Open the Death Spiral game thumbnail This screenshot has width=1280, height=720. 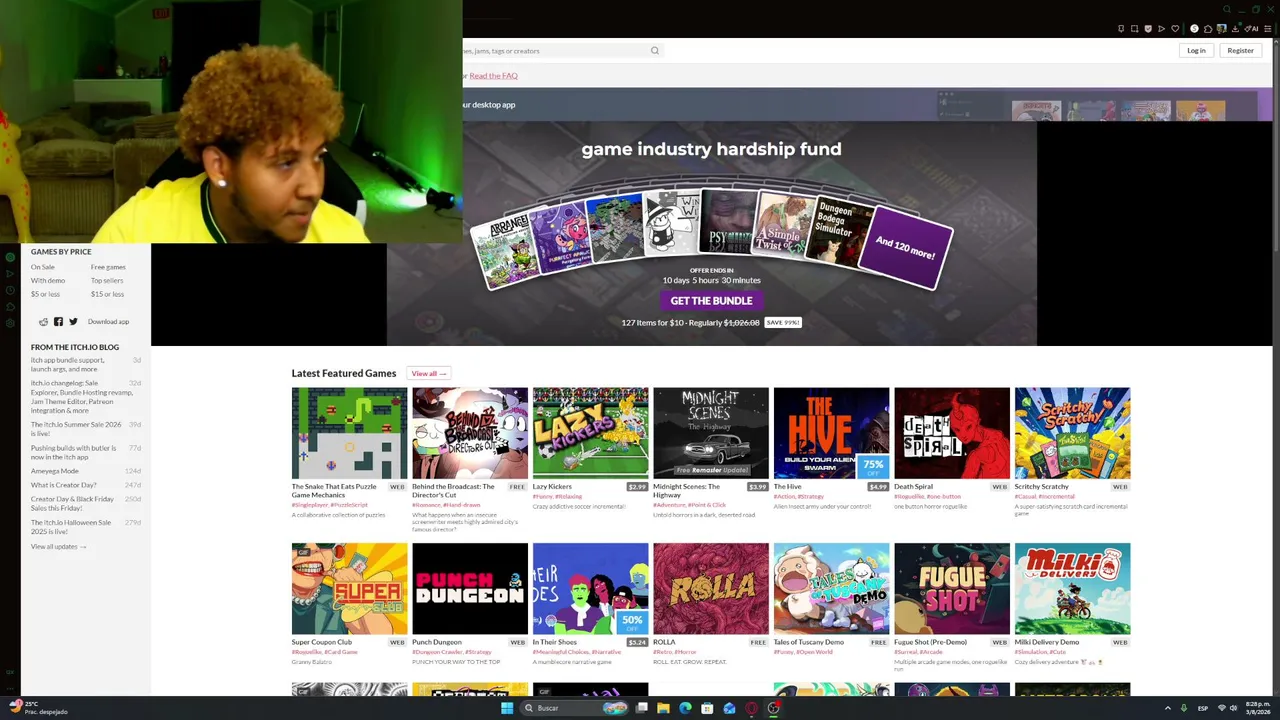point(952,433)
